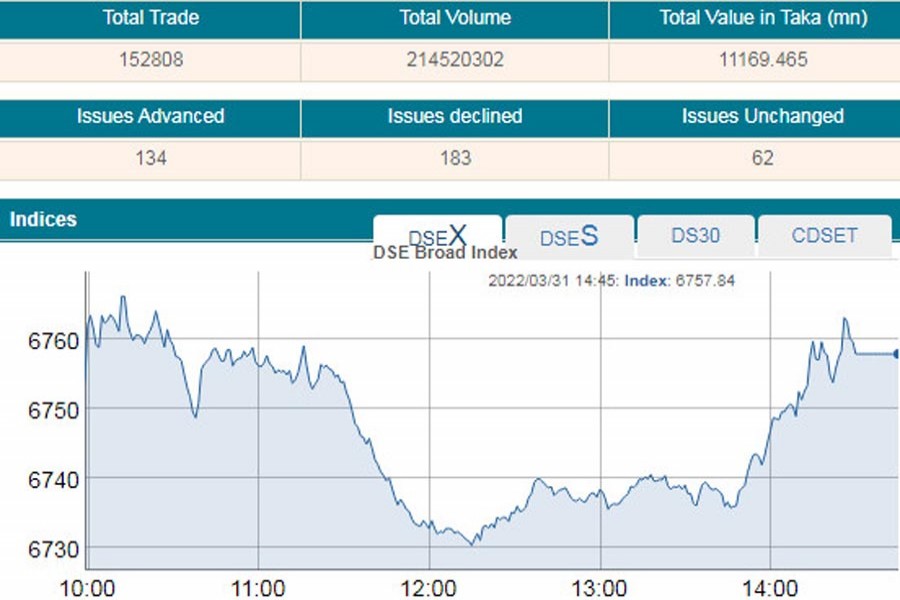The height and width of the screenshot is (600, 900).
Task: Click the Issues Advanced header
Action: 150,116
